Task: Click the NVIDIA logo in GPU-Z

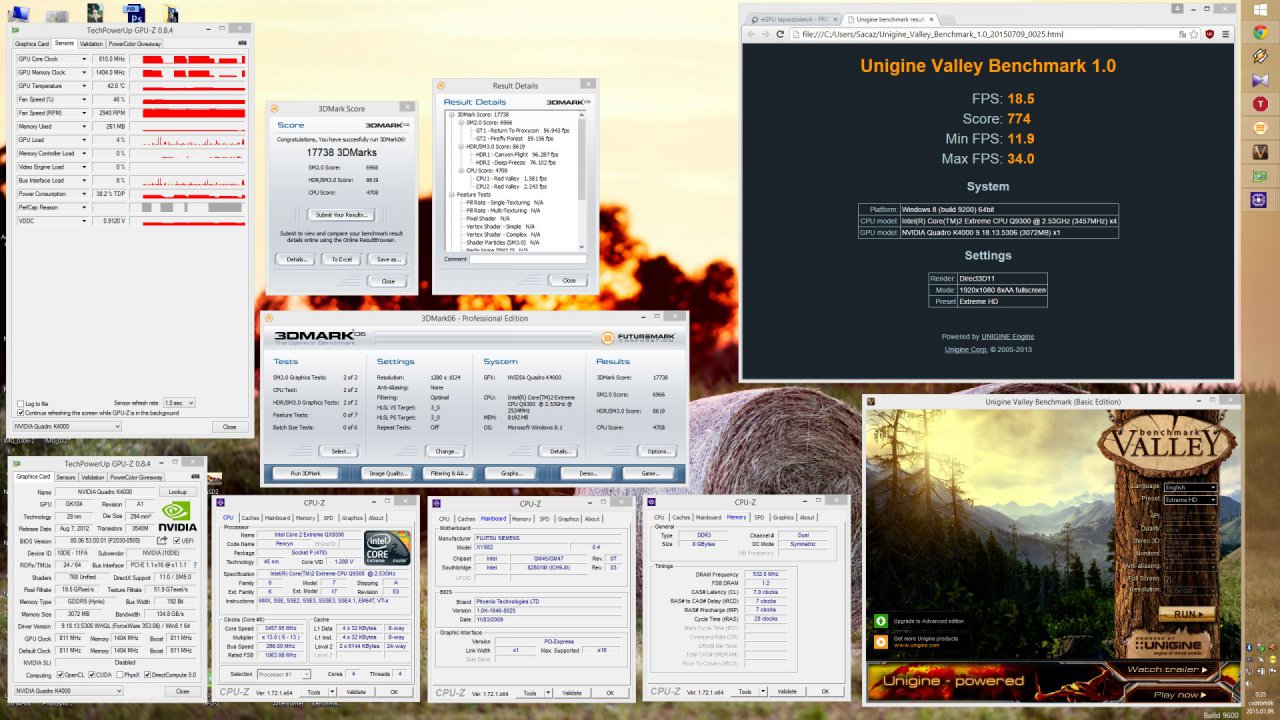Action: 177,515
